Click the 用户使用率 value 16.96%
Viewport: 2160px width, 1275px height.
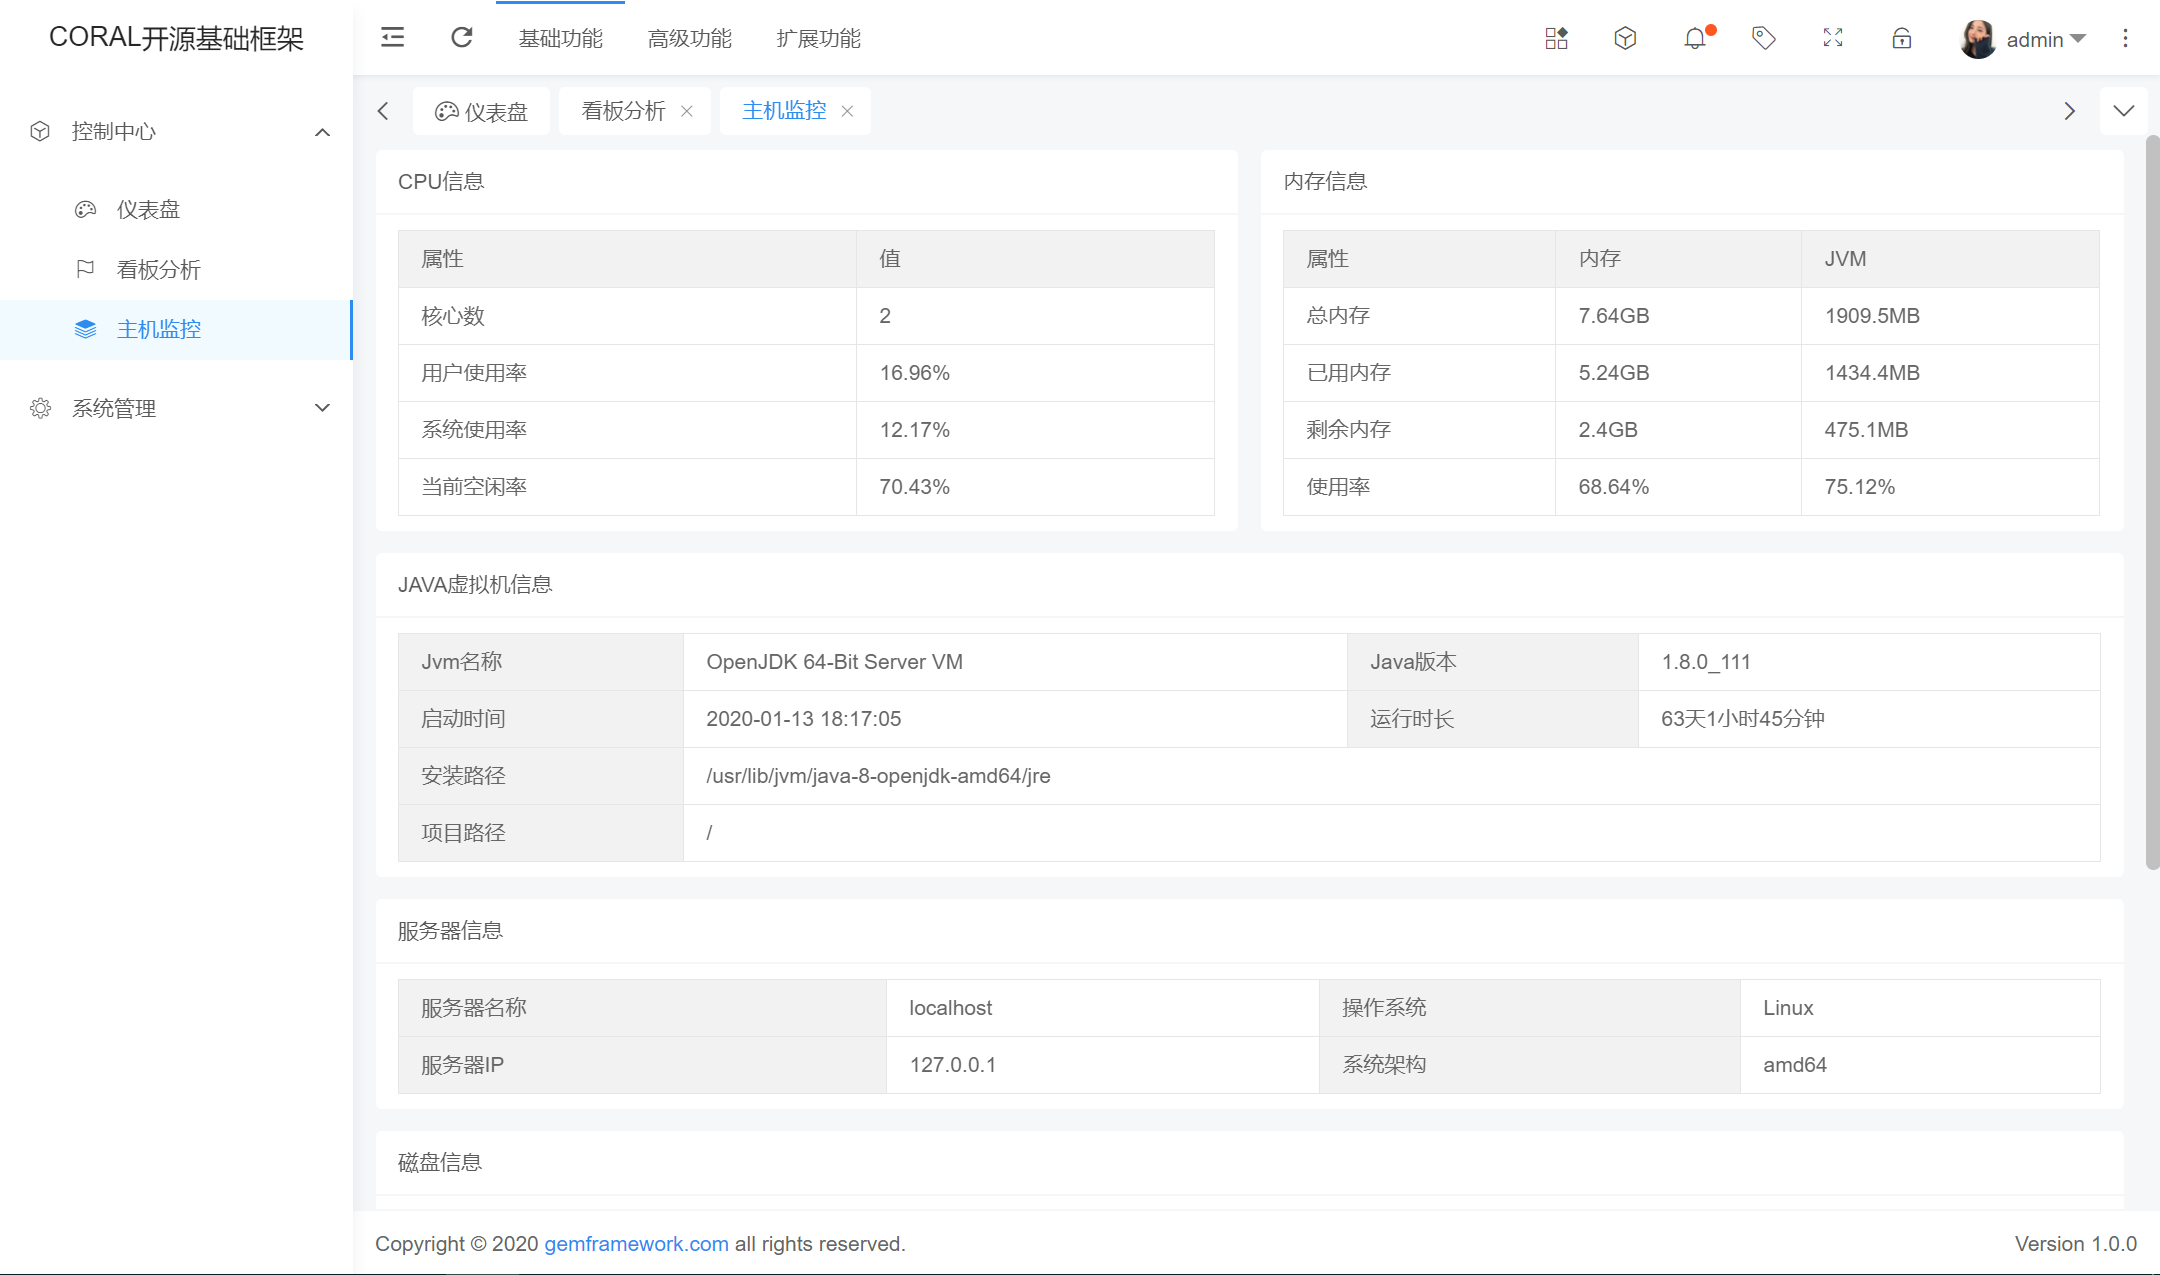point(914,373)
